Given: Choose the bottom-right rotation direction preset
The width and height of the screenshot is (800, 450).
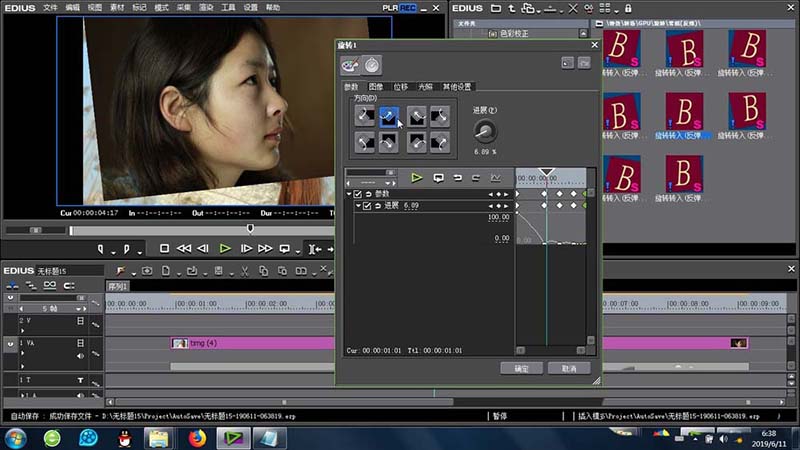Looking at the screenshot, I should [x=439, y=143].
